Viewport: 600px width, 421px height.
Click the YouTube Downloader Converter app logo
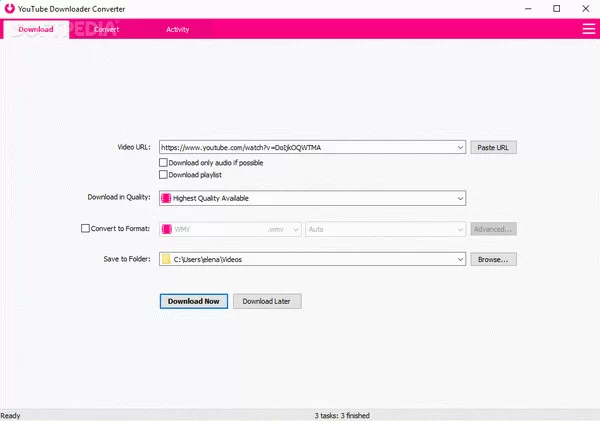coord(9,8)
